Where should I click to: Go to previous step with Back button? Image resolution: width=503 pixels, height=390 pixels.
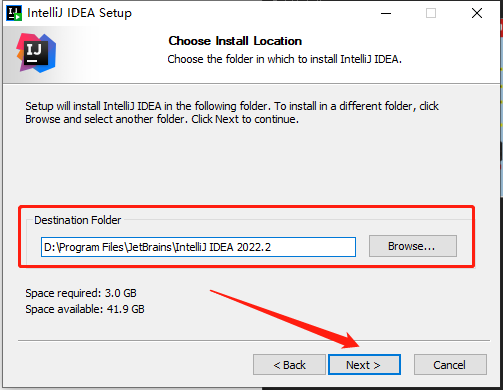[289, 365]
